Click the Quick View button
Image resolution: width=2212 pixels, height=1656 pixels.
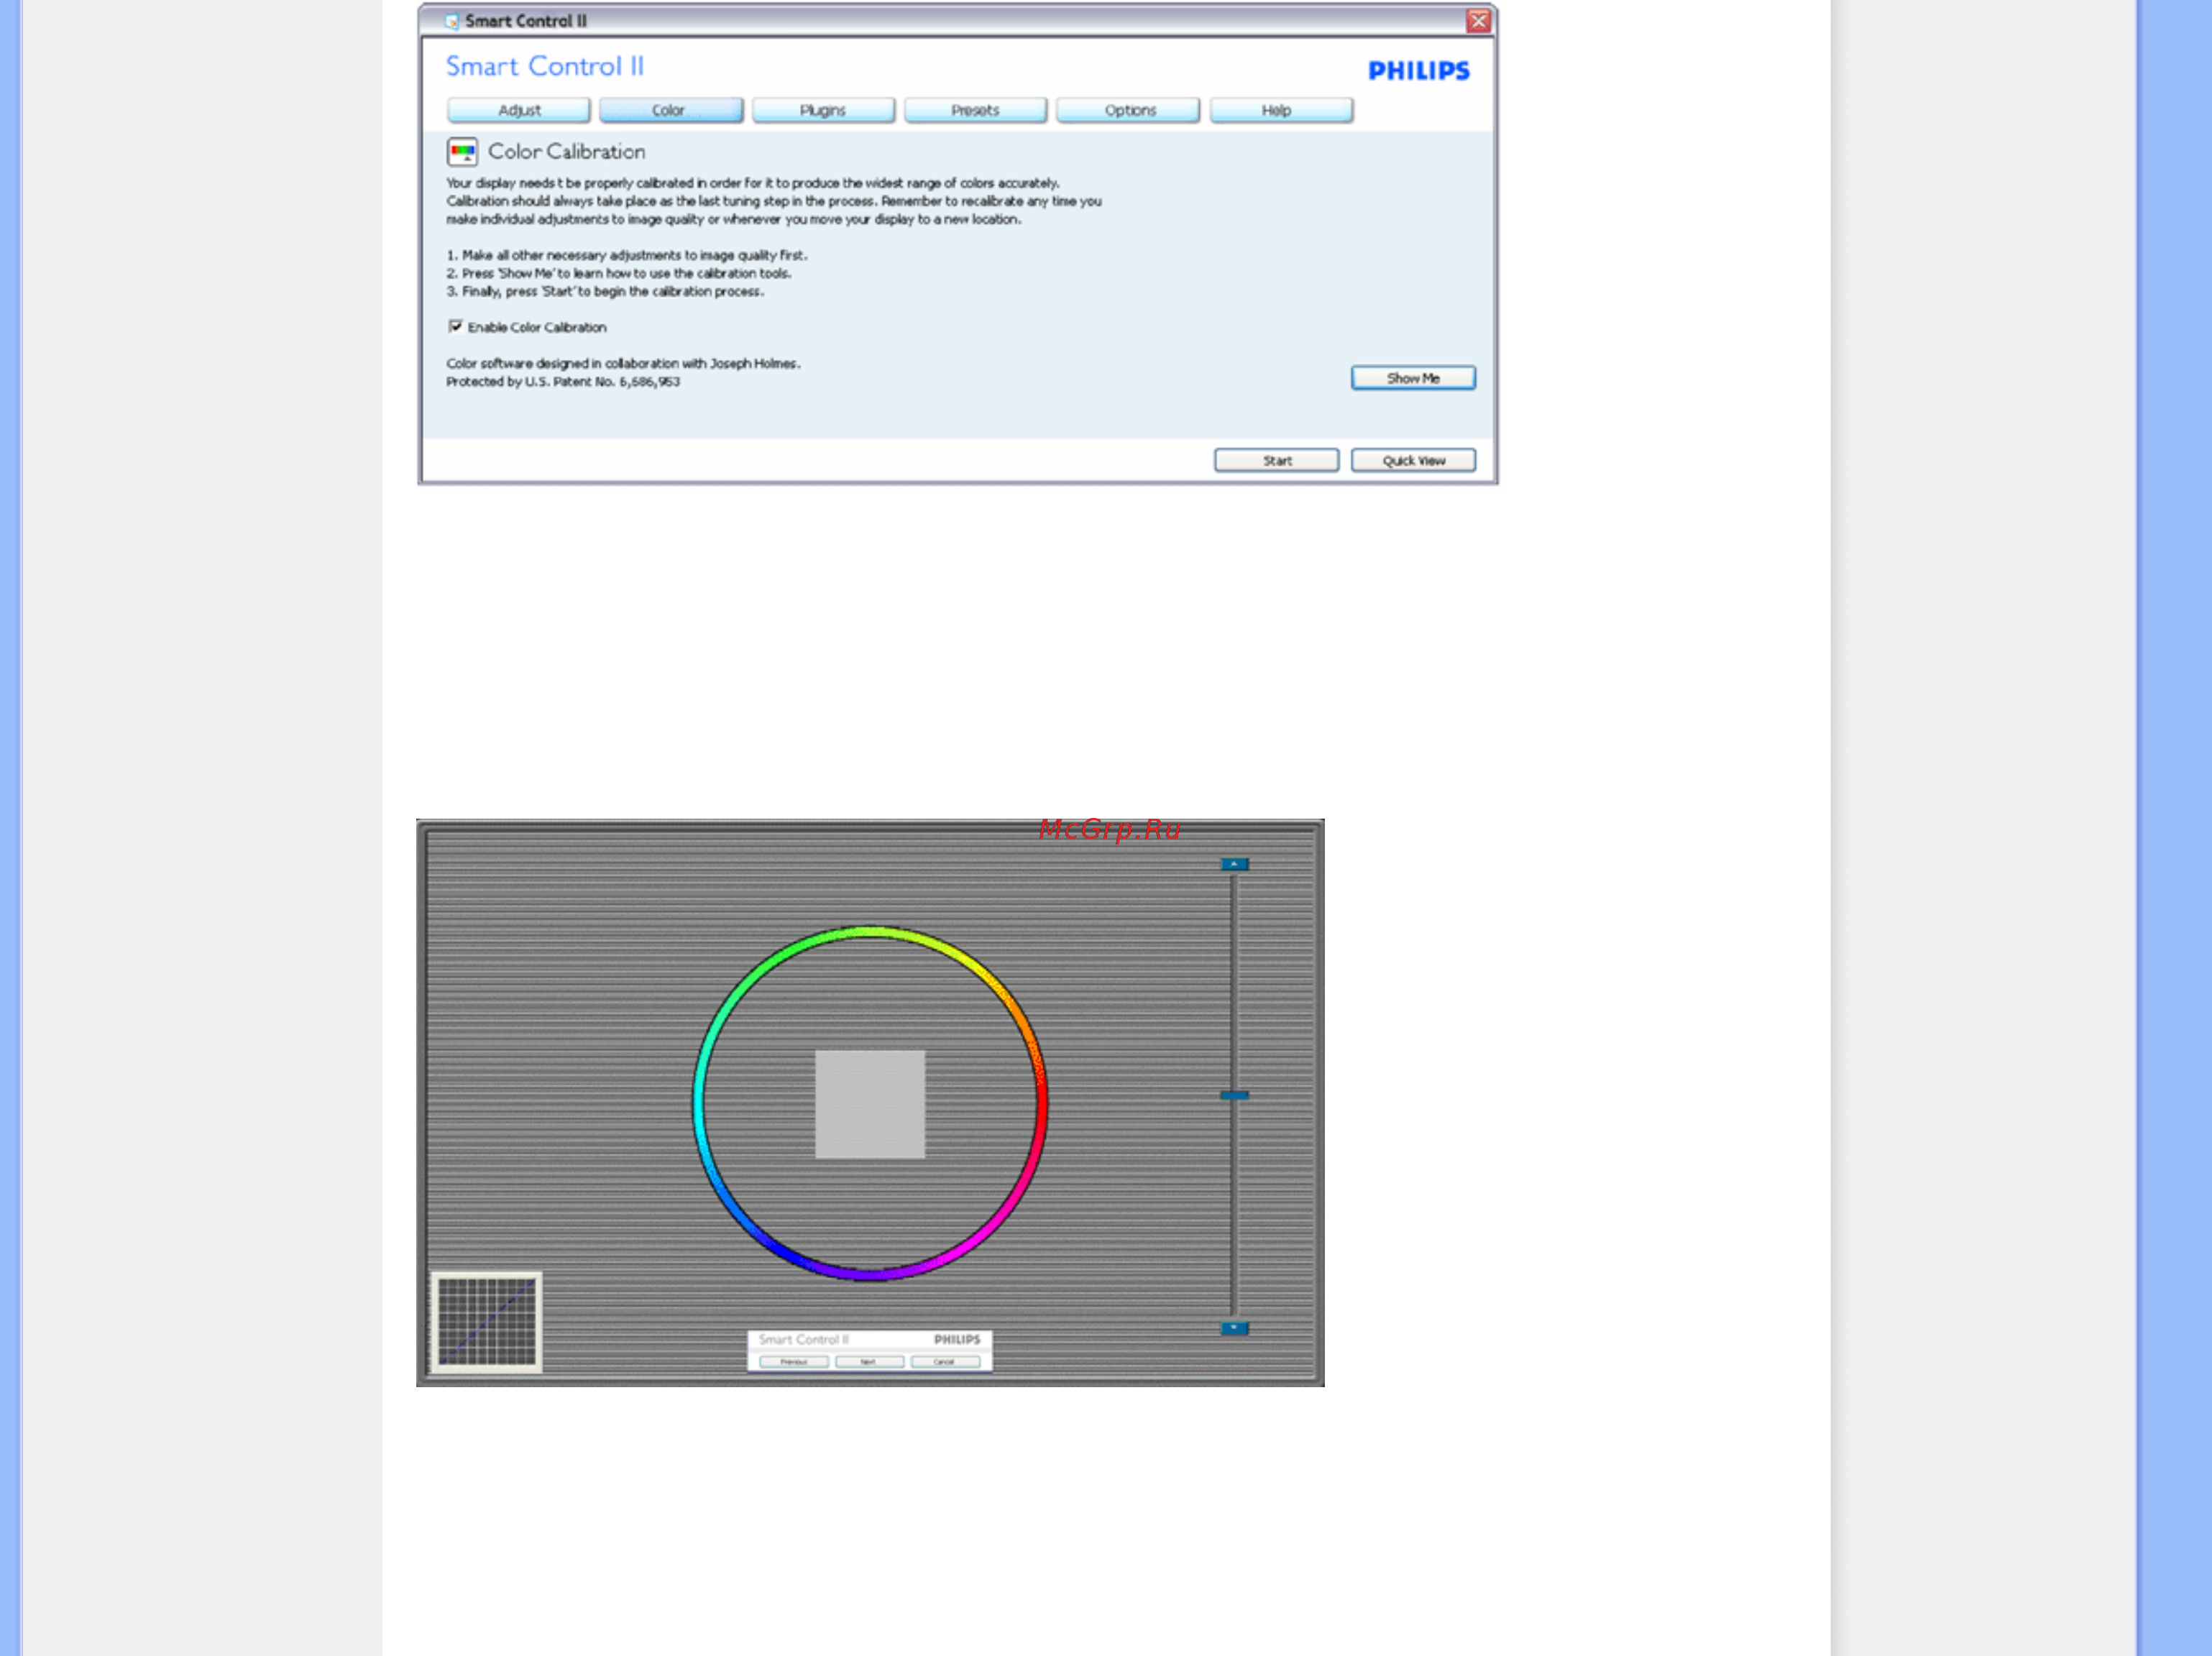pyautogui.click(x=1412, y=460)
